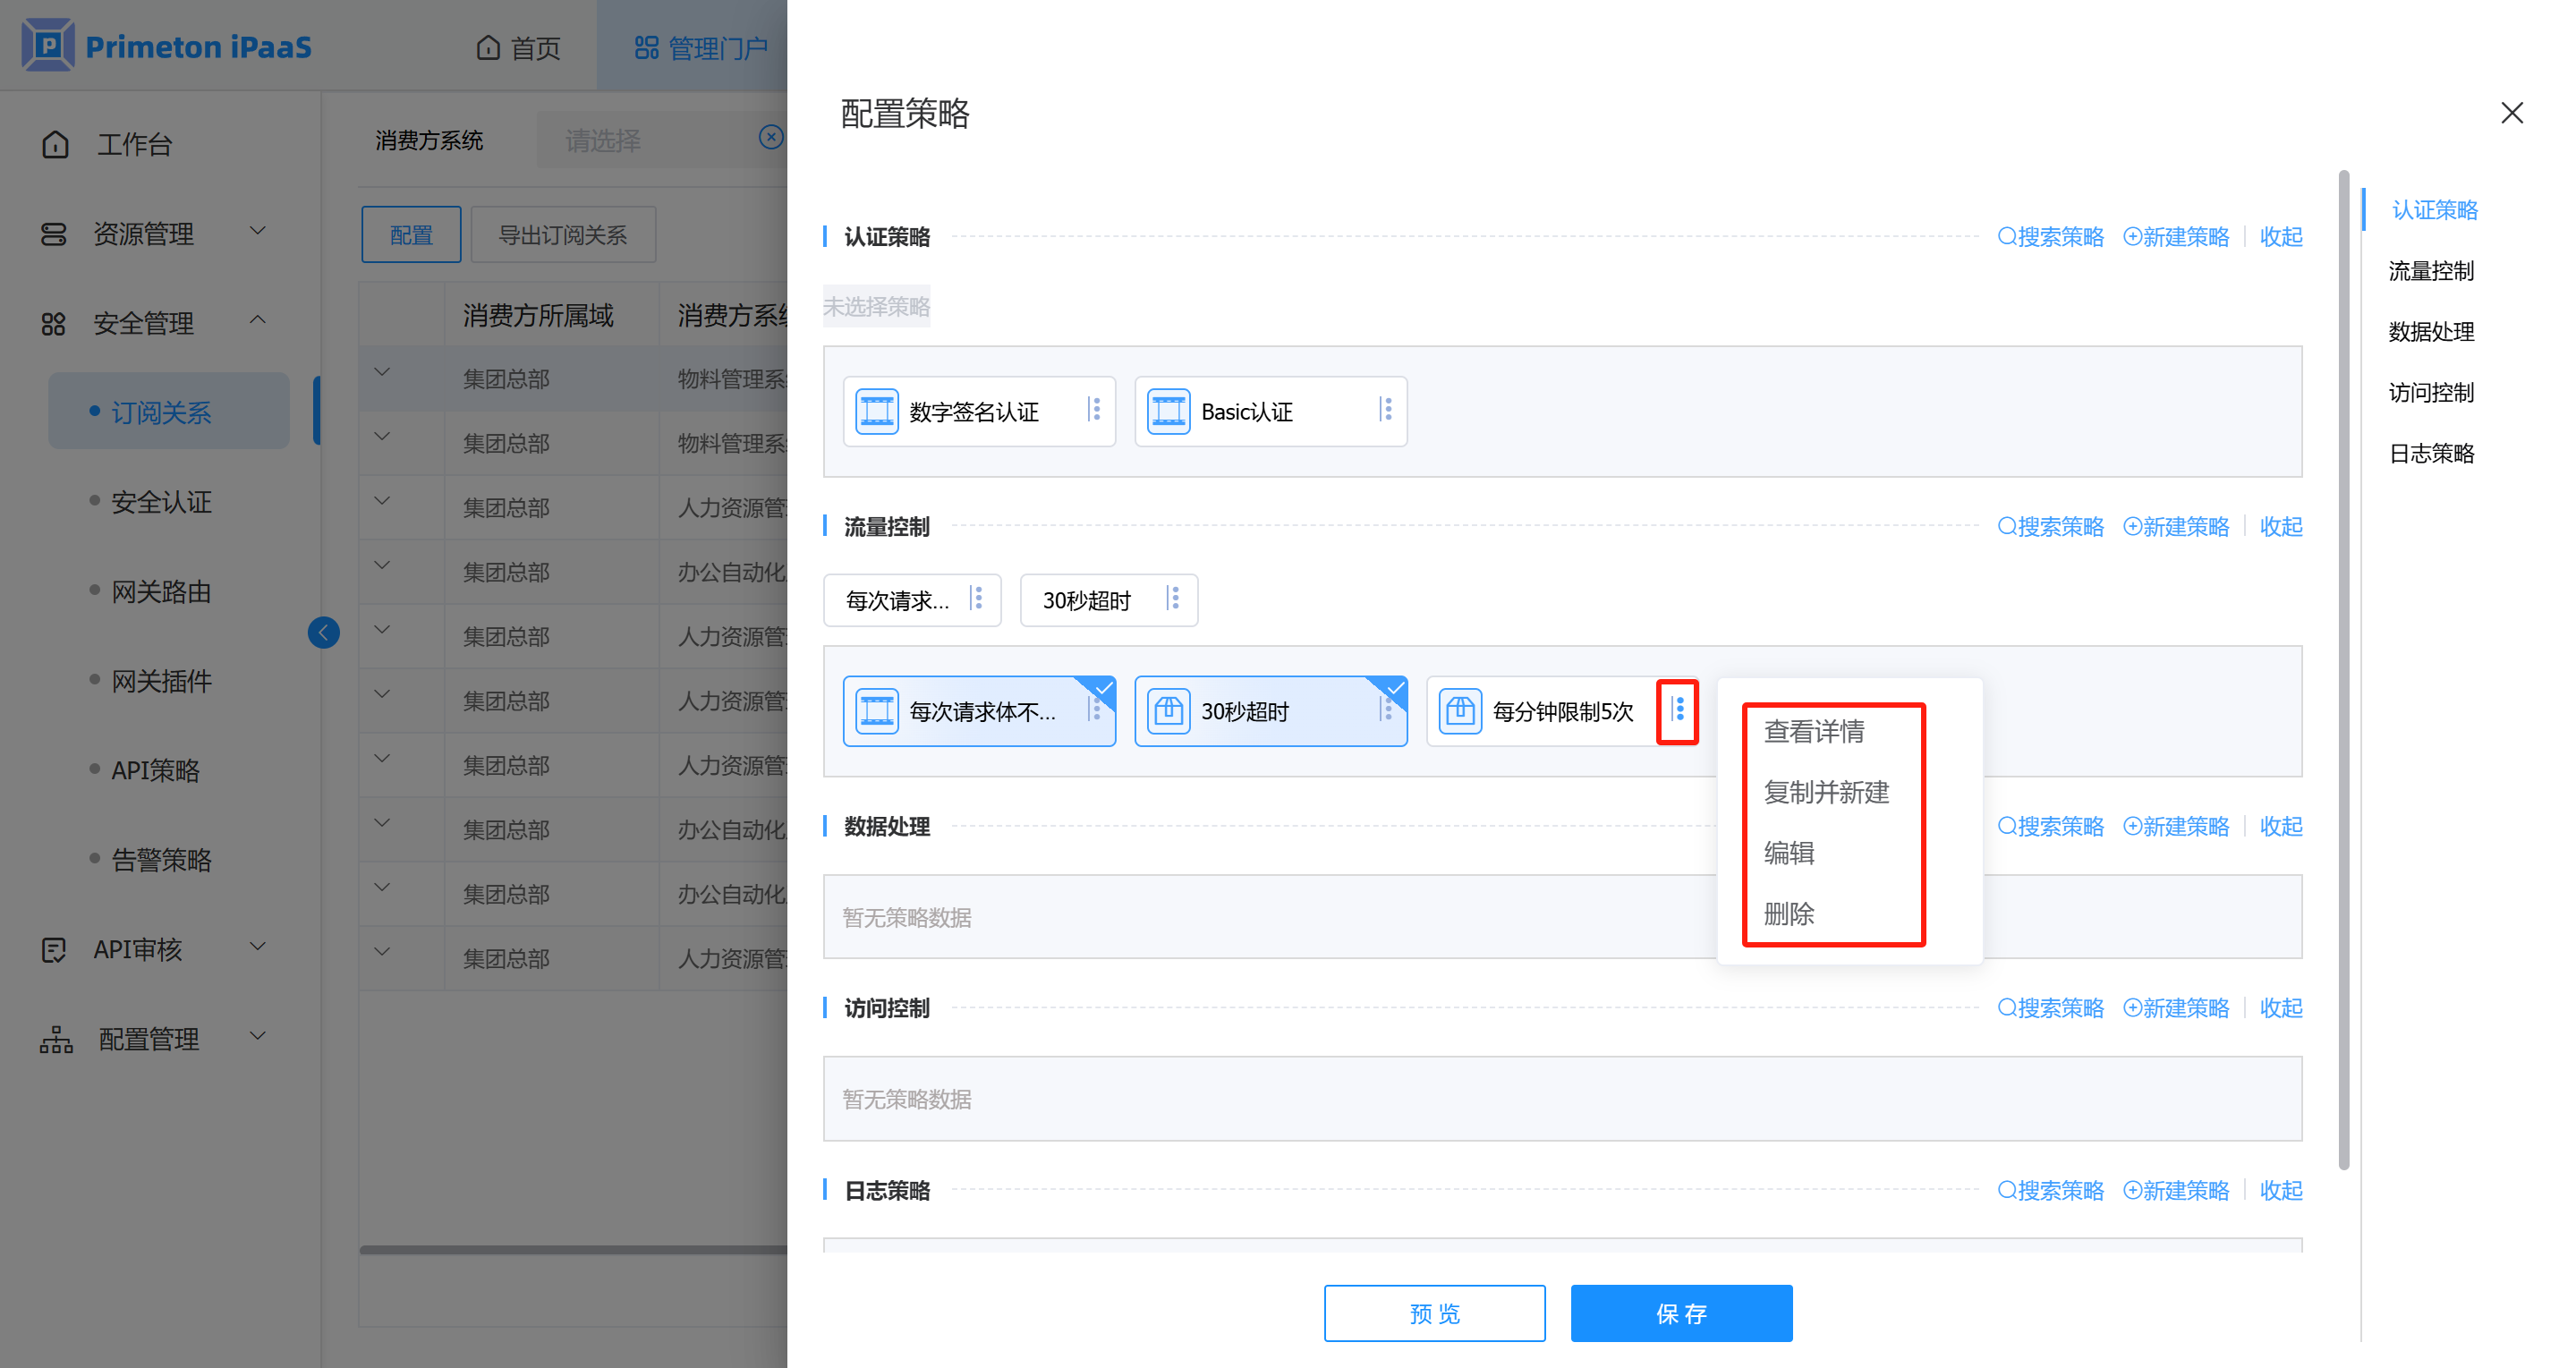
Task: Click the 保存 button
Action: [1680, 1313]
